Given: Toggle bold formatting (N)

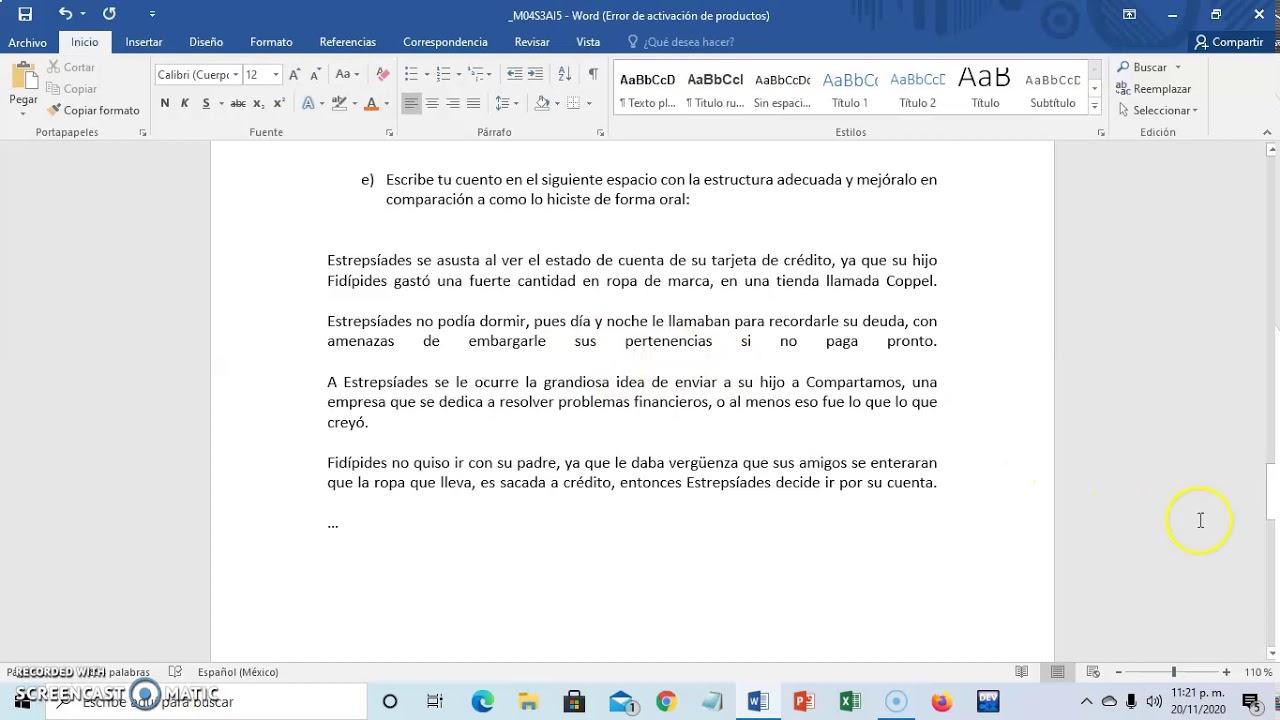Looking at the screenshot, I should point(165,103).
